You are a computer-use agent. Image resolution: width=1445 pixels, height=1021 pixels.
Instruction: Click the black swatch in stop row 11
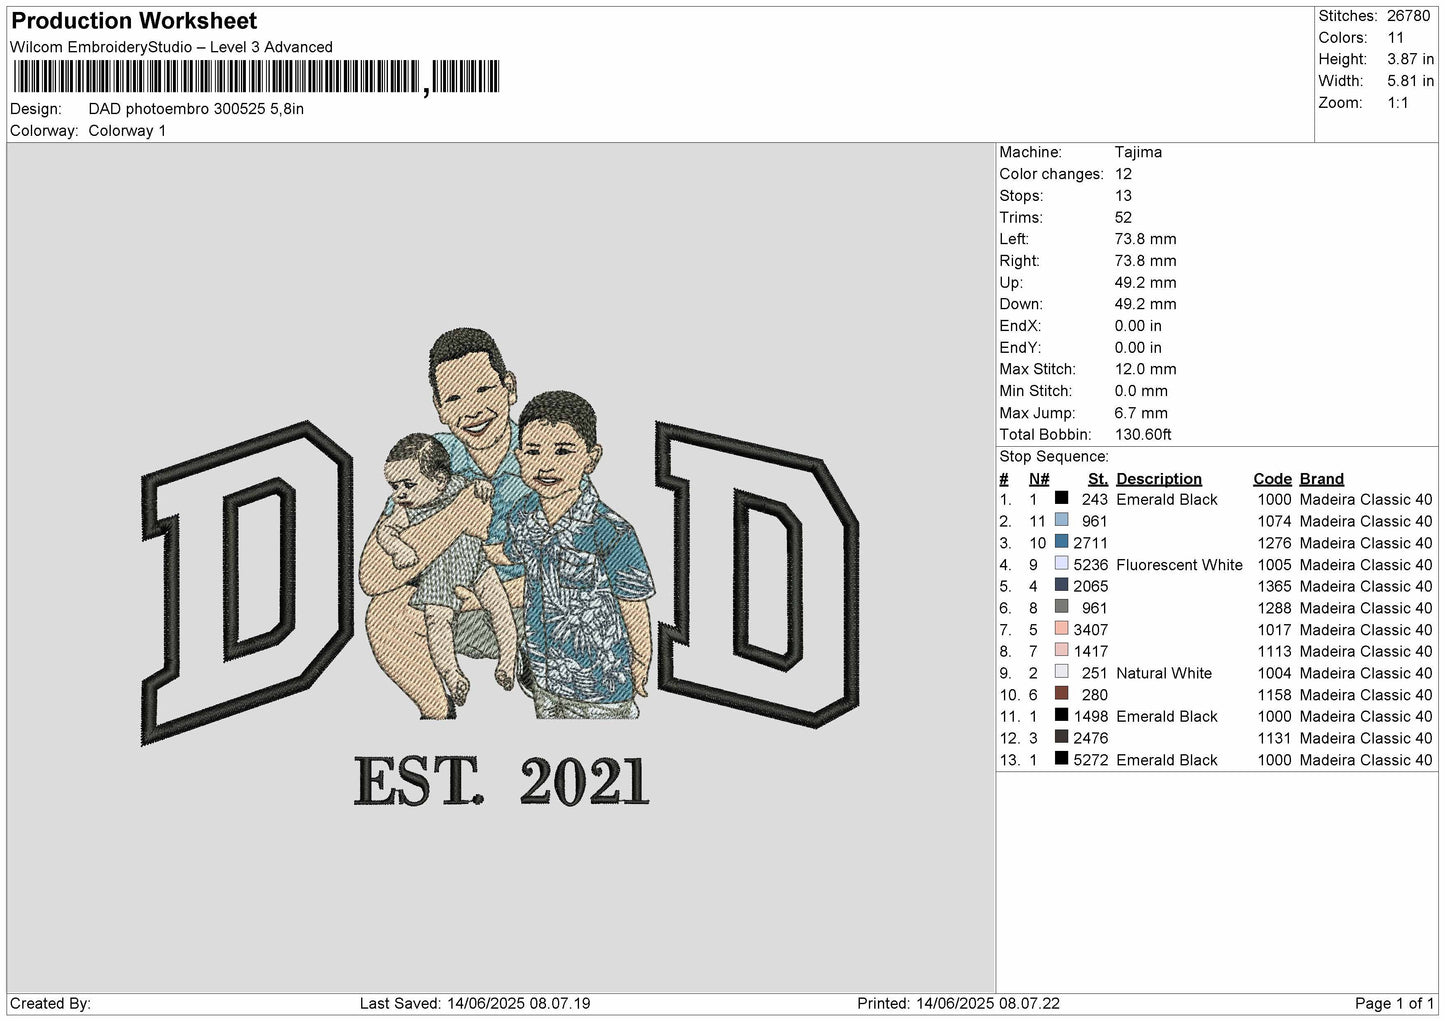(1061, 715)
